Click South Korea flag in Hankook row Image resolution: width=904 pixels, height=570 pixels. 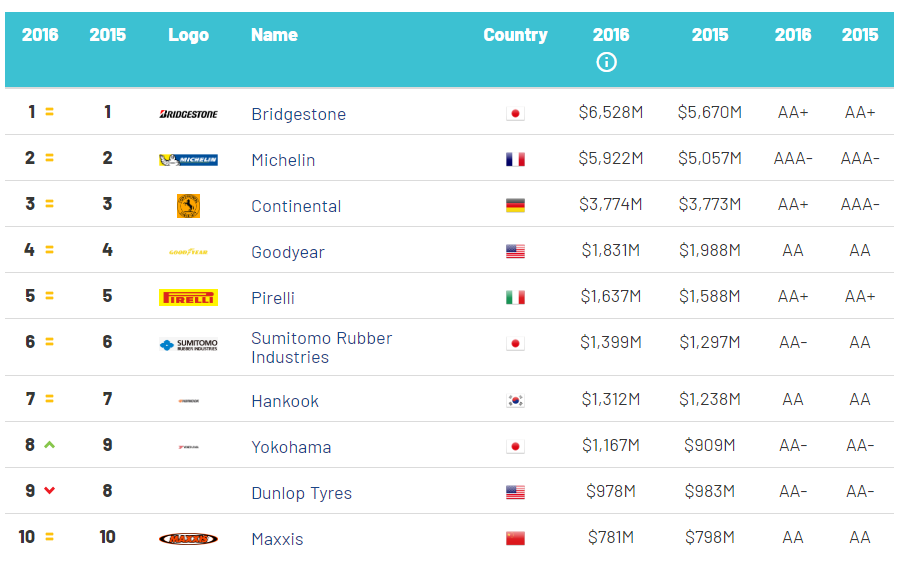point(515,400)
